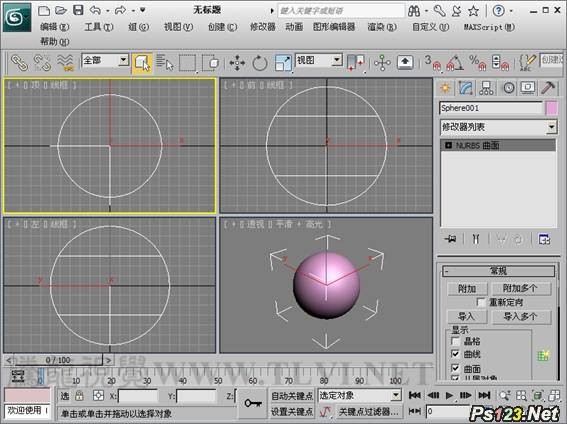Click the Bind to Space Warp tool
Screen dimensions: 567x424
(65, 63)
